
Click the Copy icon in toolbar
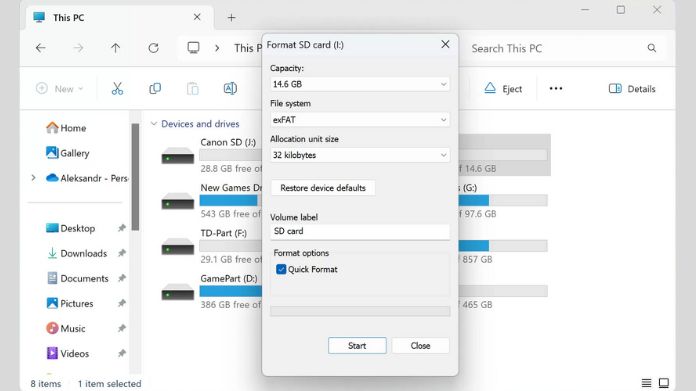point(155,89)
